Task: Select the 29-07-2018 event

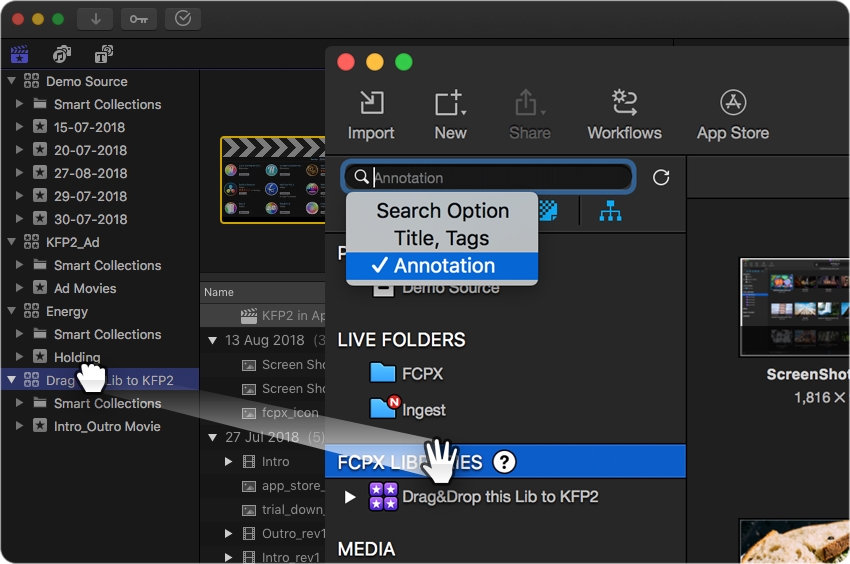Action: click(90, 196)
